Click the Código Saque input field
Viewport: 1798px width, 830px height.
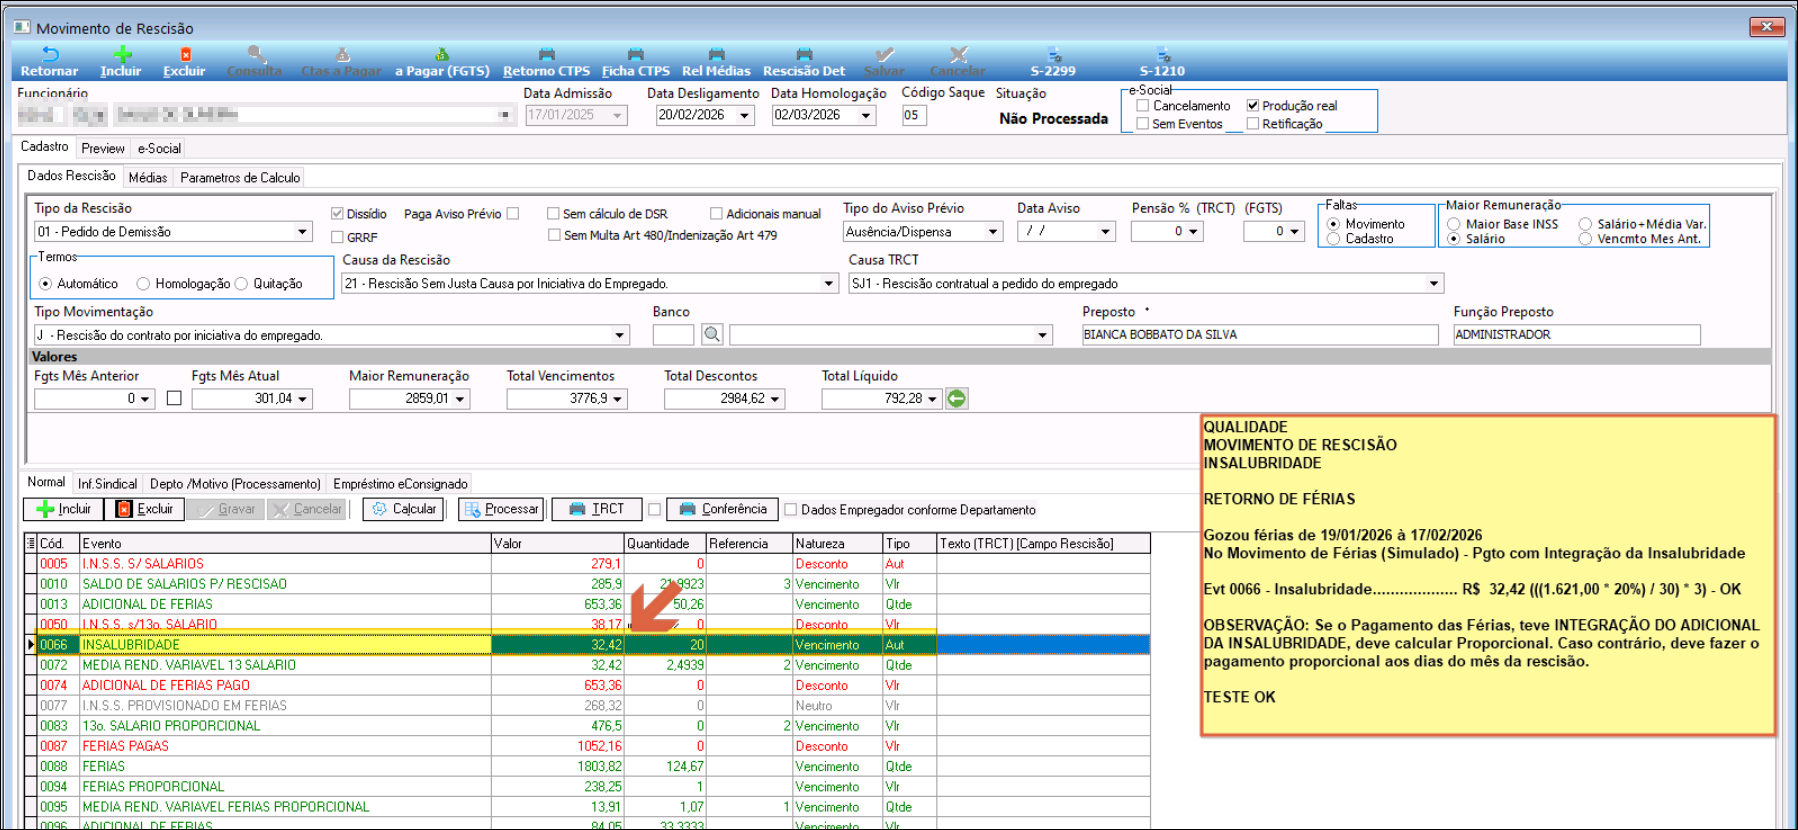click(914, 115)
